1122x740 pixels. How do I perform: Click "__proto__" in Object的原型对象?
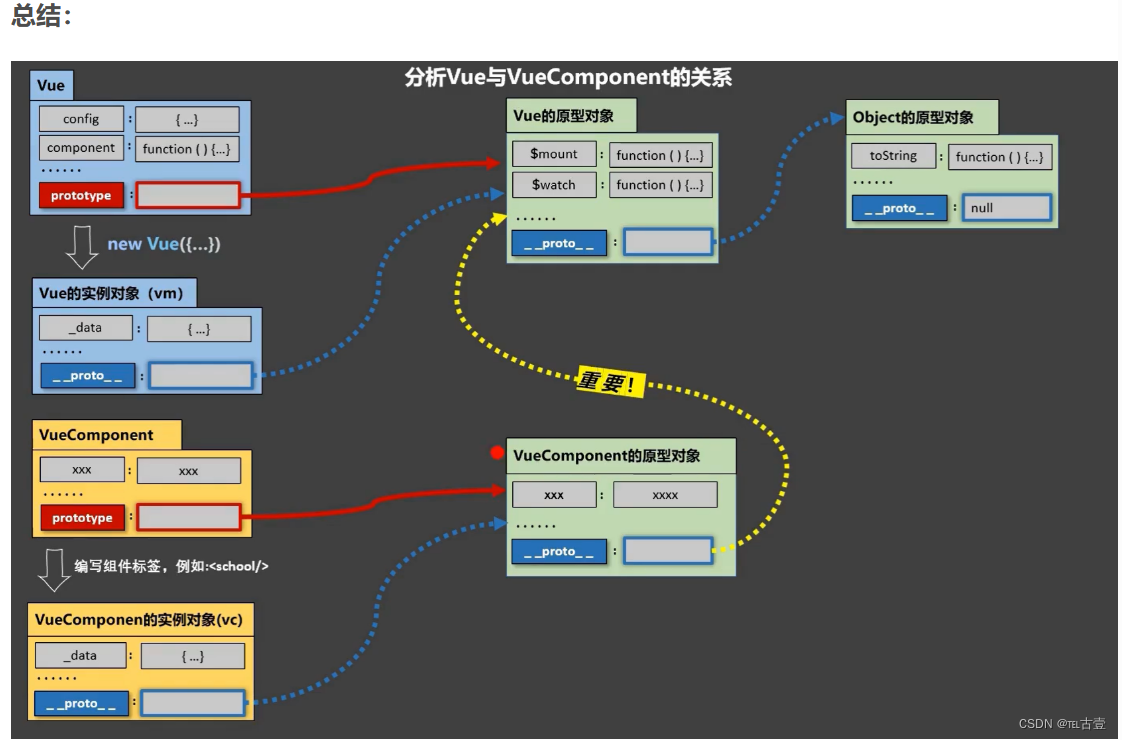click(x=899, y=208)
